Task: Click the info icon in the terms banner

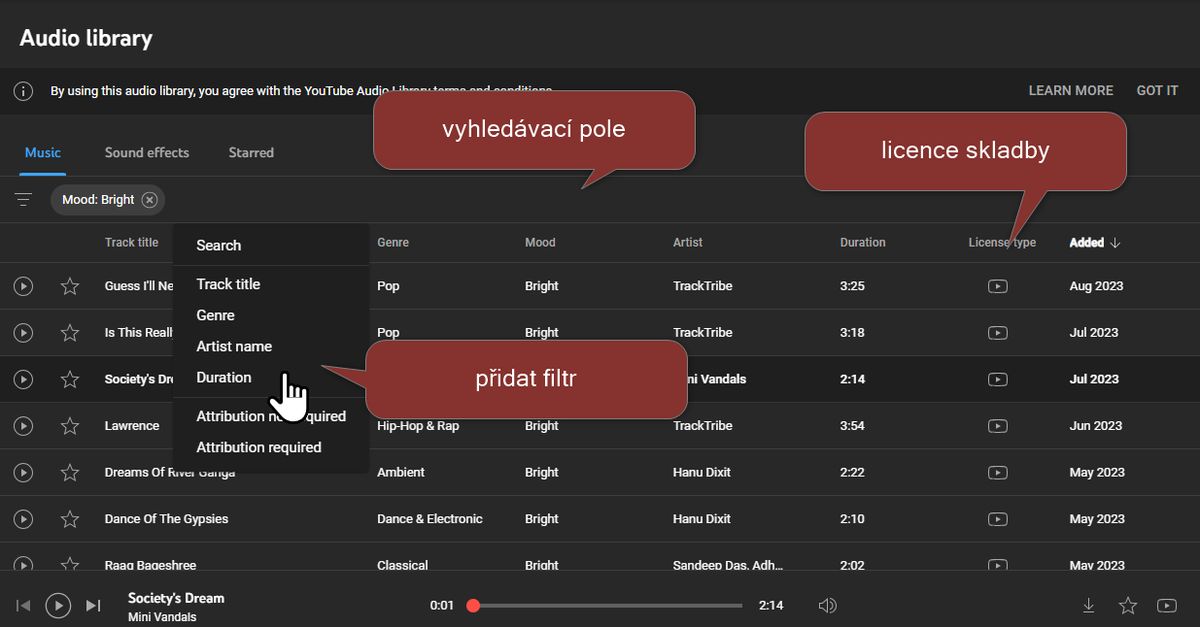Action: coord(23,91)
